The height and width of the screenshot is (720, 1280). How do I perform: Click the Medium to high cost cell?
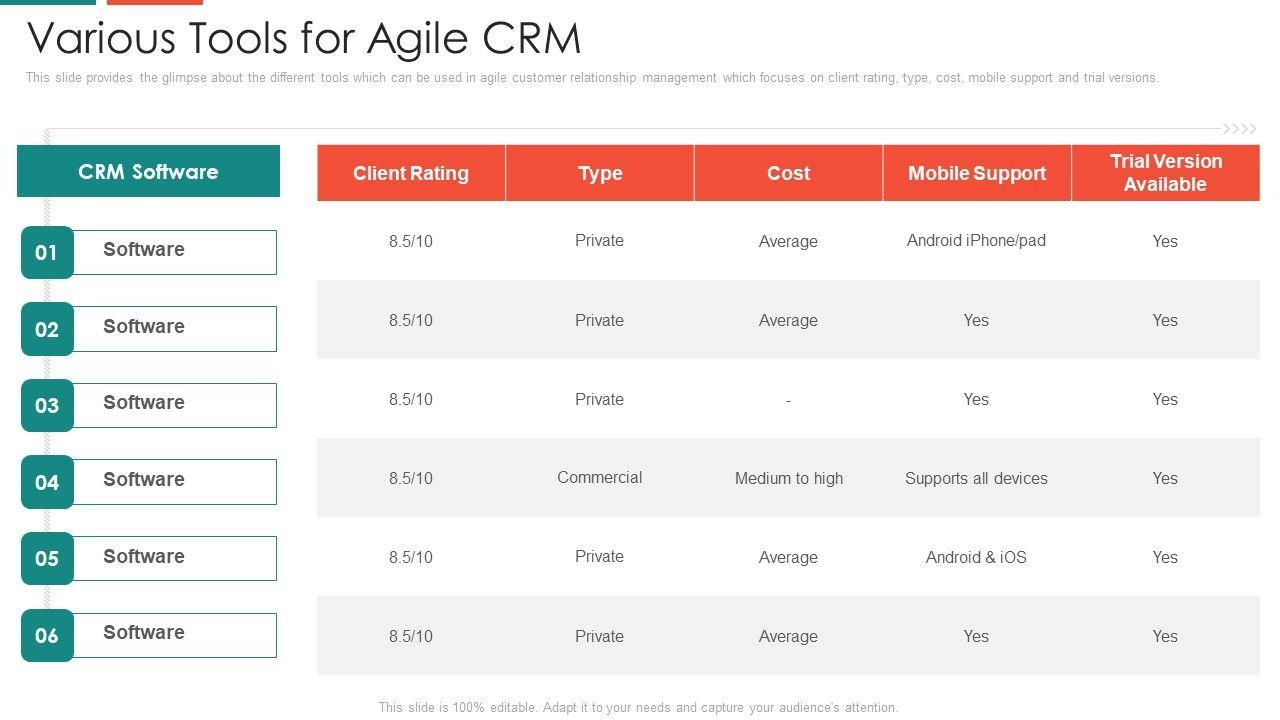click(x=788, y=478)
